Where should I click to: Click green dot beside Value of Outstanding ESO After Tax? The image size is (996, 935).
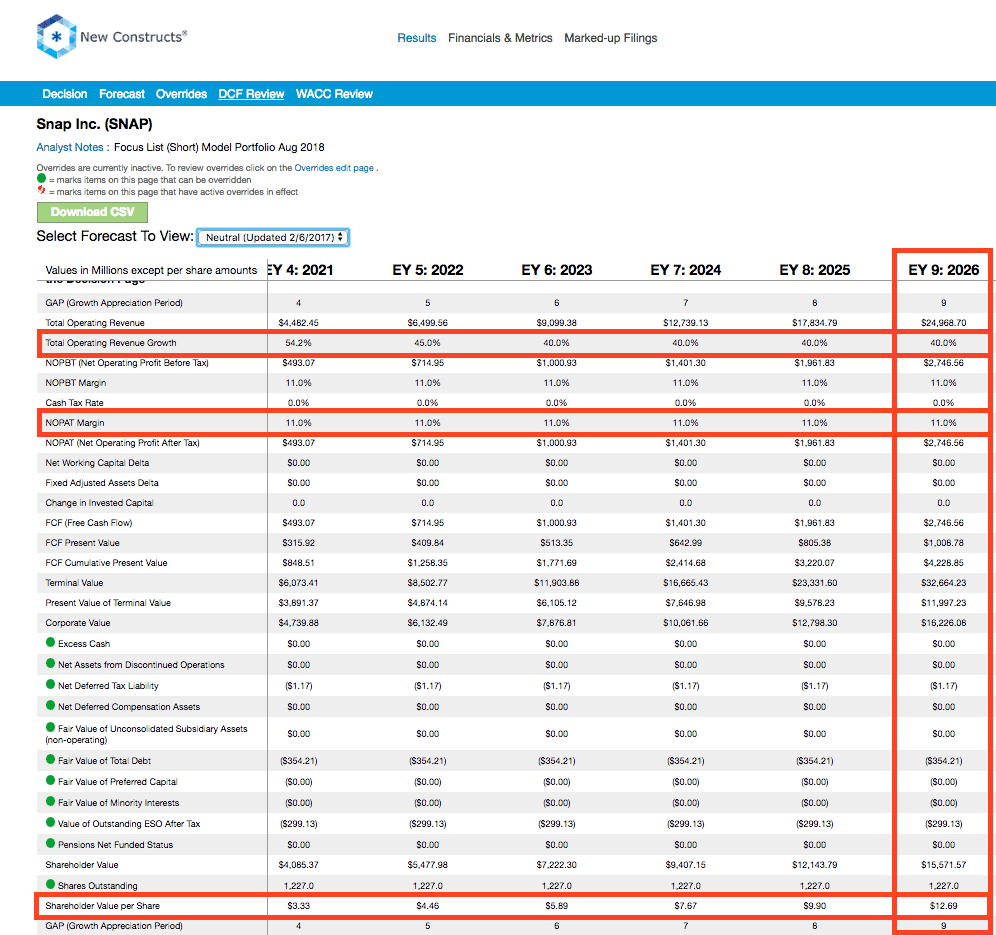(x=50, y=822)
